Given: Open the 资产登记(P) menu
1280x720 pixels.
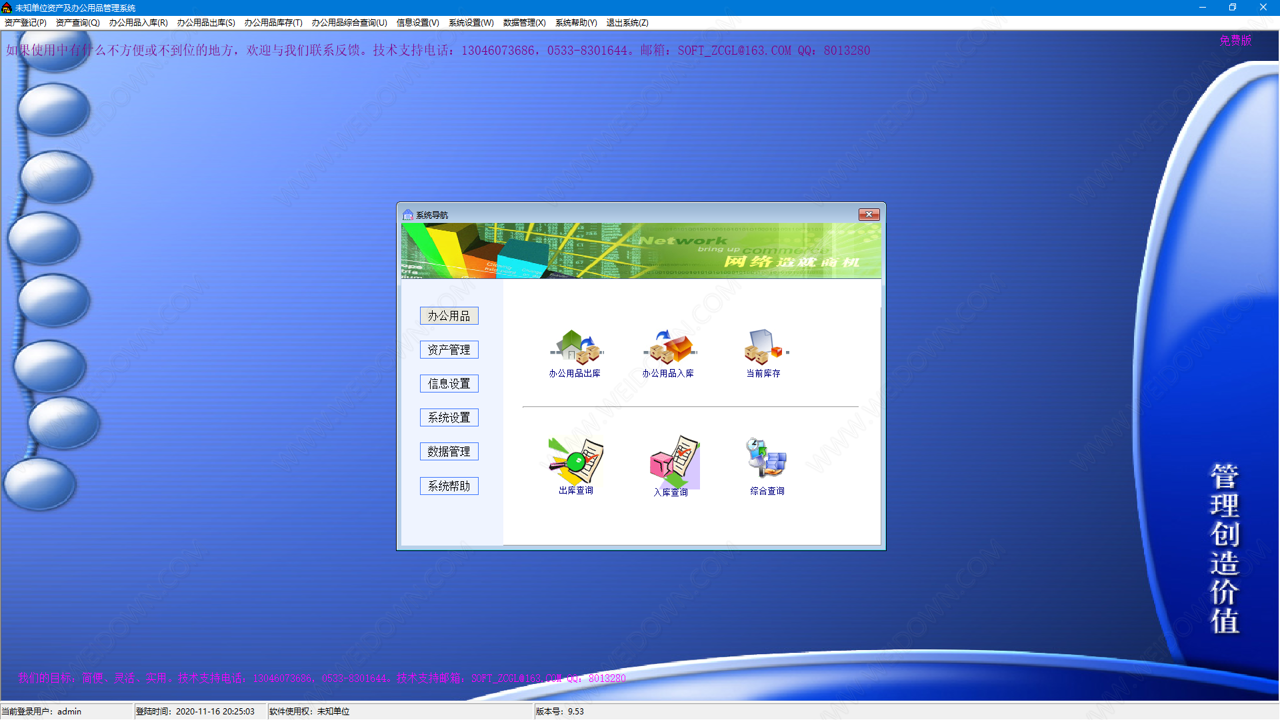Looking at the screenshot, I should pos(25,23).
